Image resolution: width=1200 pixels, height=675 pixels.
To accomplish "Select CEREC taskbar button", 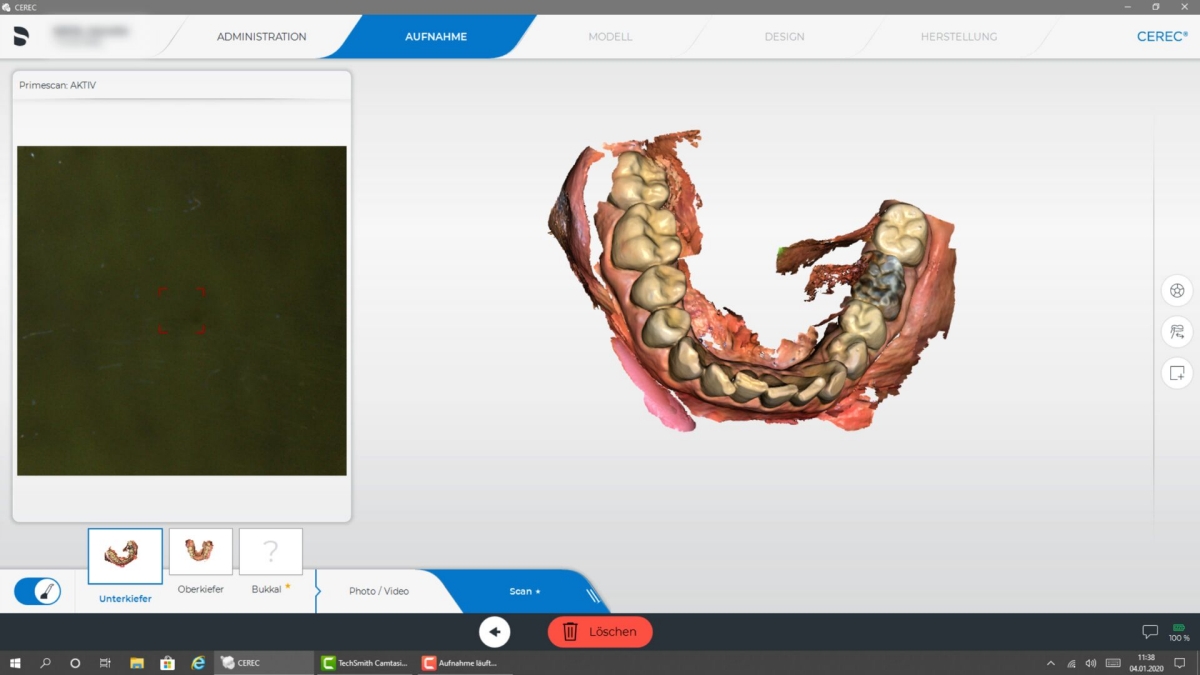I will pyautogui.click(x=265, y=663).
